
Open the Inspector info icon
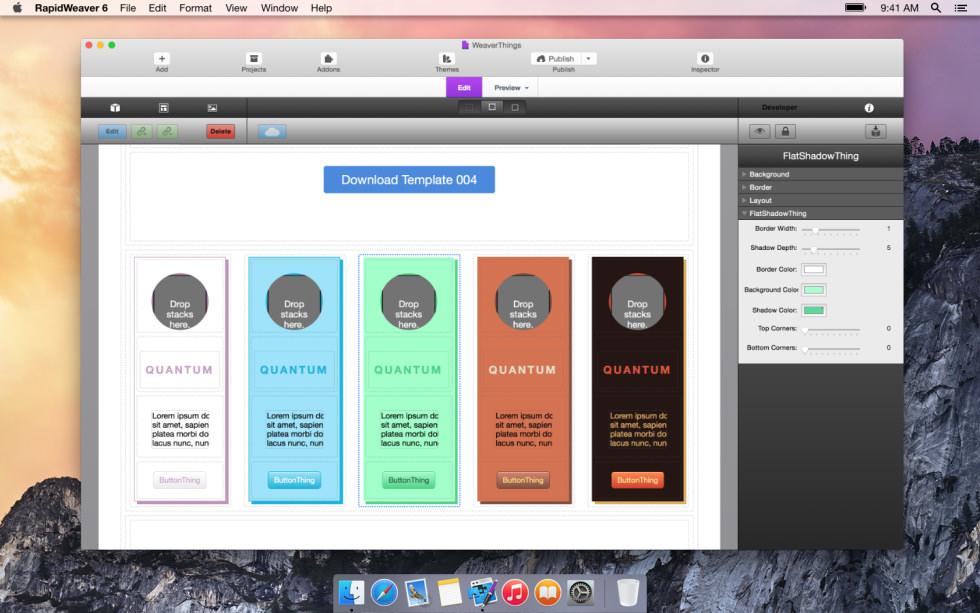[x=705, y=59]
